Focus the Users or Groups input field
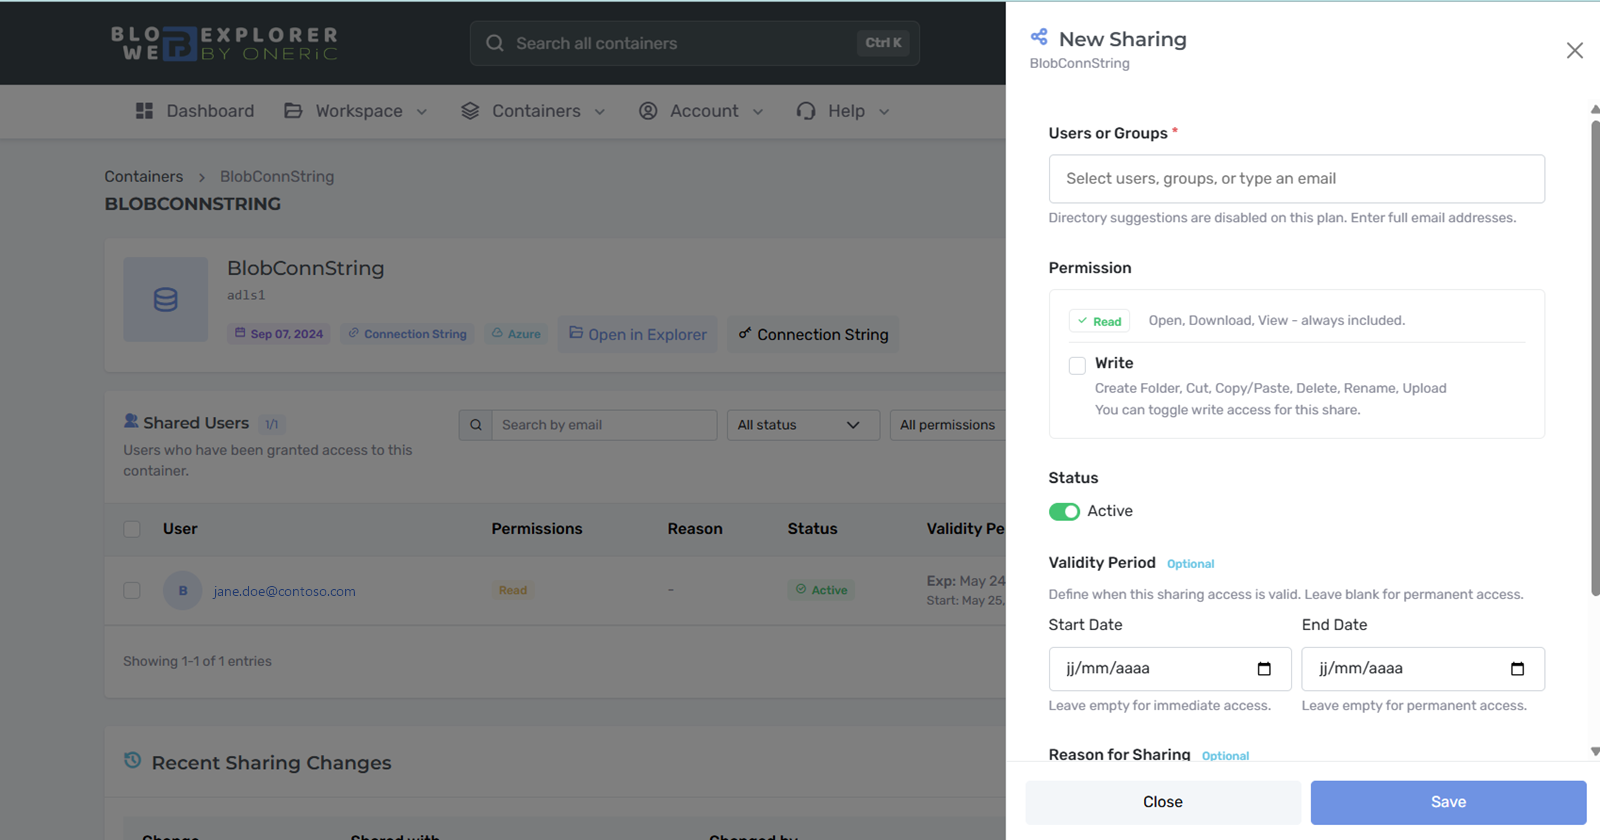1600x840 pixels. (x=1296, y=179)
